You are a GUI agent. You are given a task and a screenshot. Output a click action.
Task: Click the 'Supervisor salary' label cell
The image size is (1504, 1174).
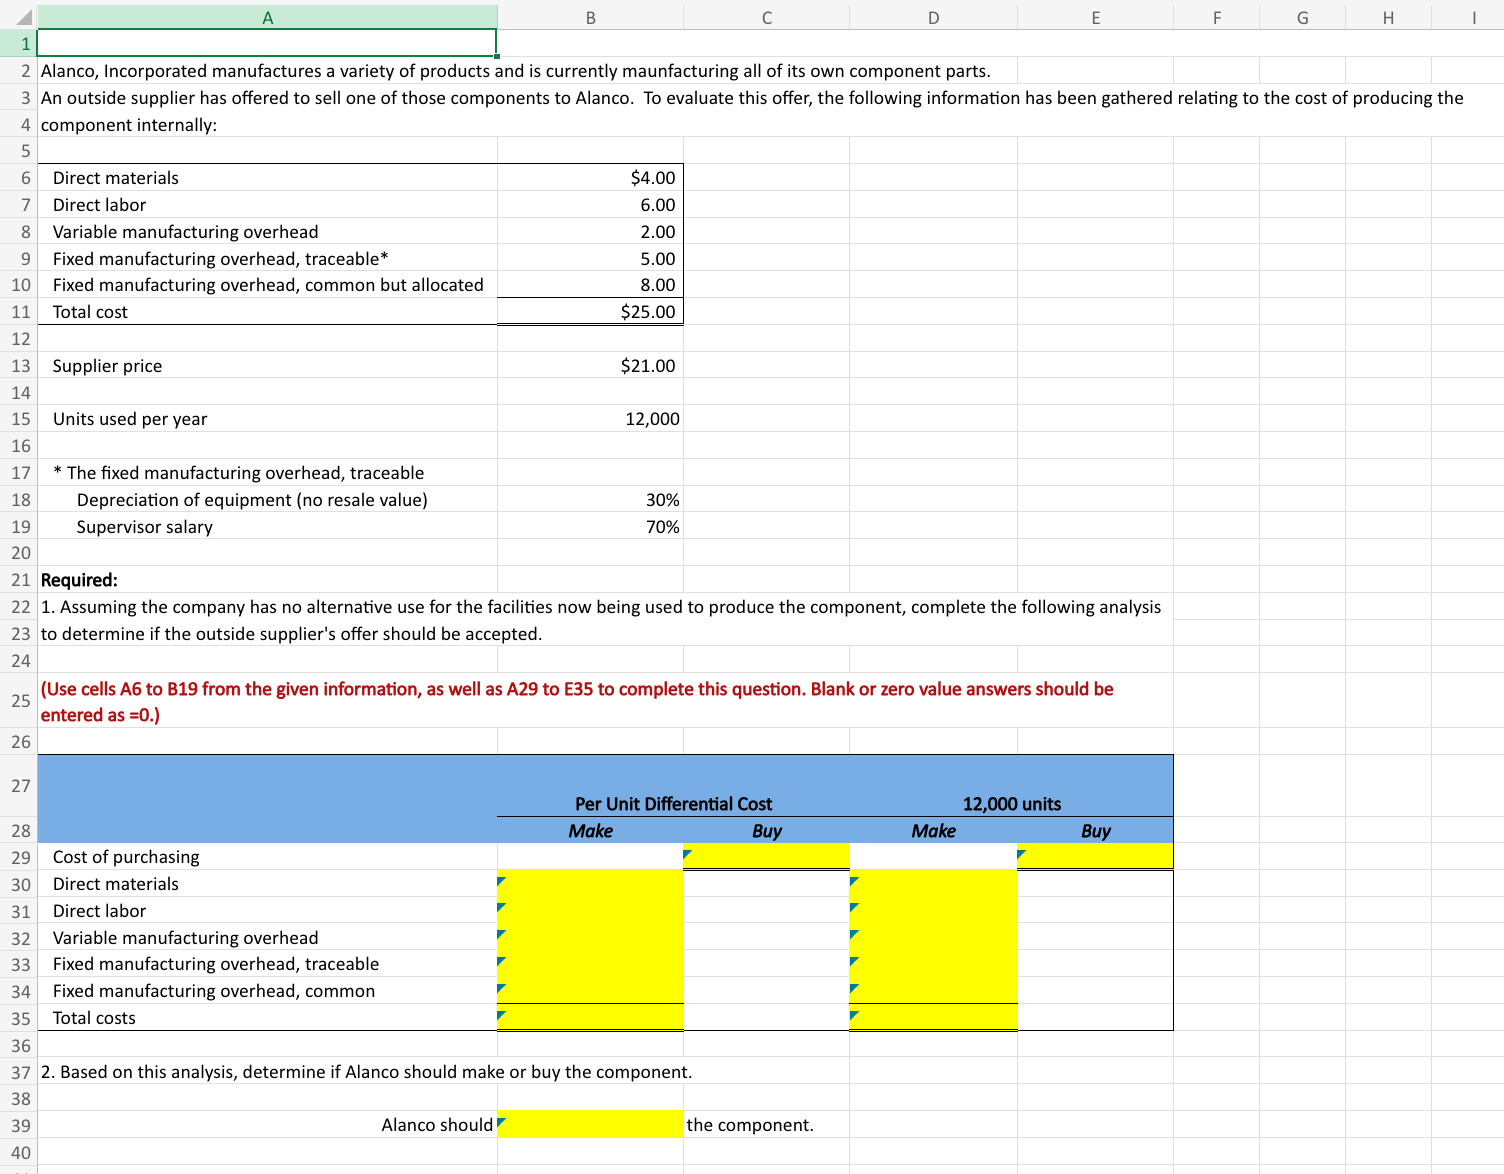point(267,527)
